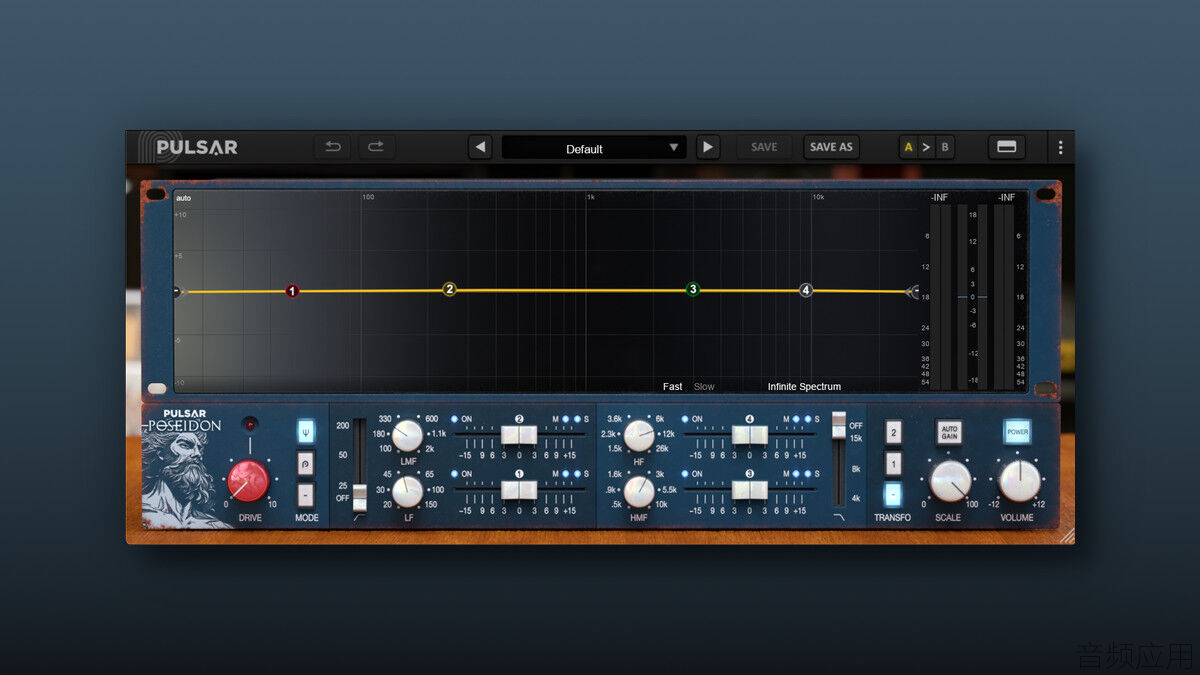This screenshot has width=1200, height=675.
Task: Click the SAVE AS button
Action: (x=831, y=147)
